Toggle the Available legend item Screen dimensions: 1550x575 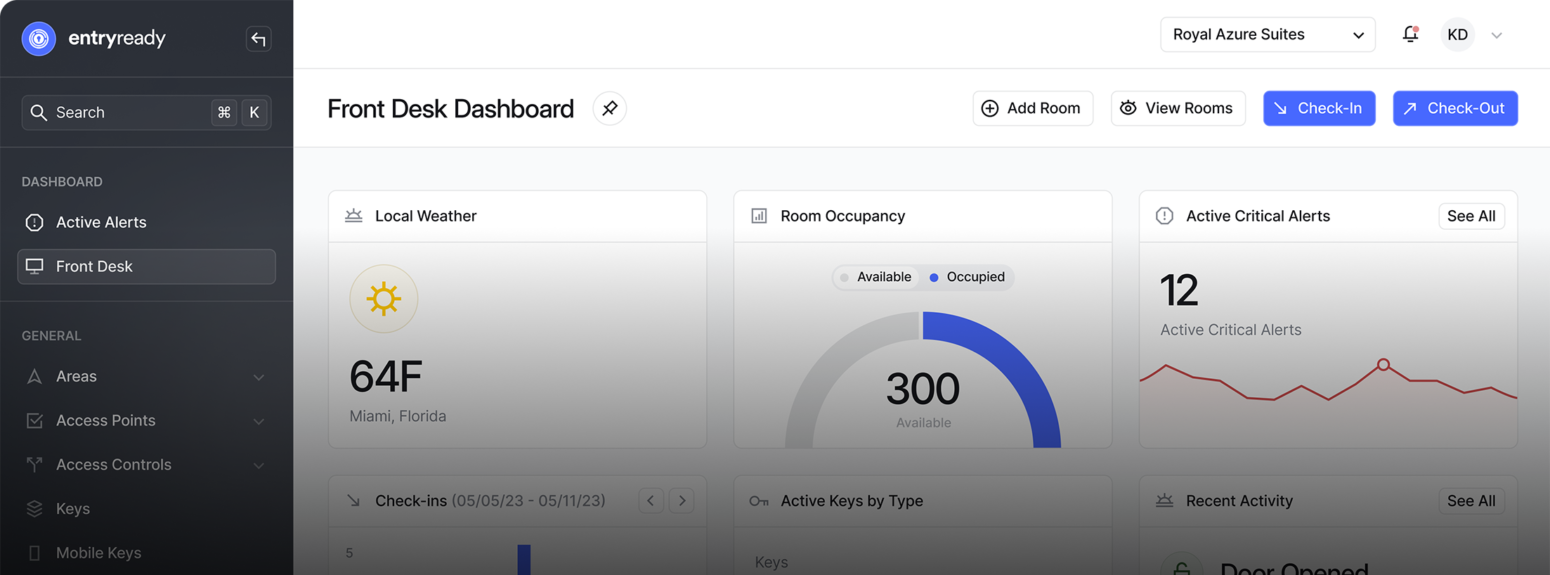pos(876,277)
